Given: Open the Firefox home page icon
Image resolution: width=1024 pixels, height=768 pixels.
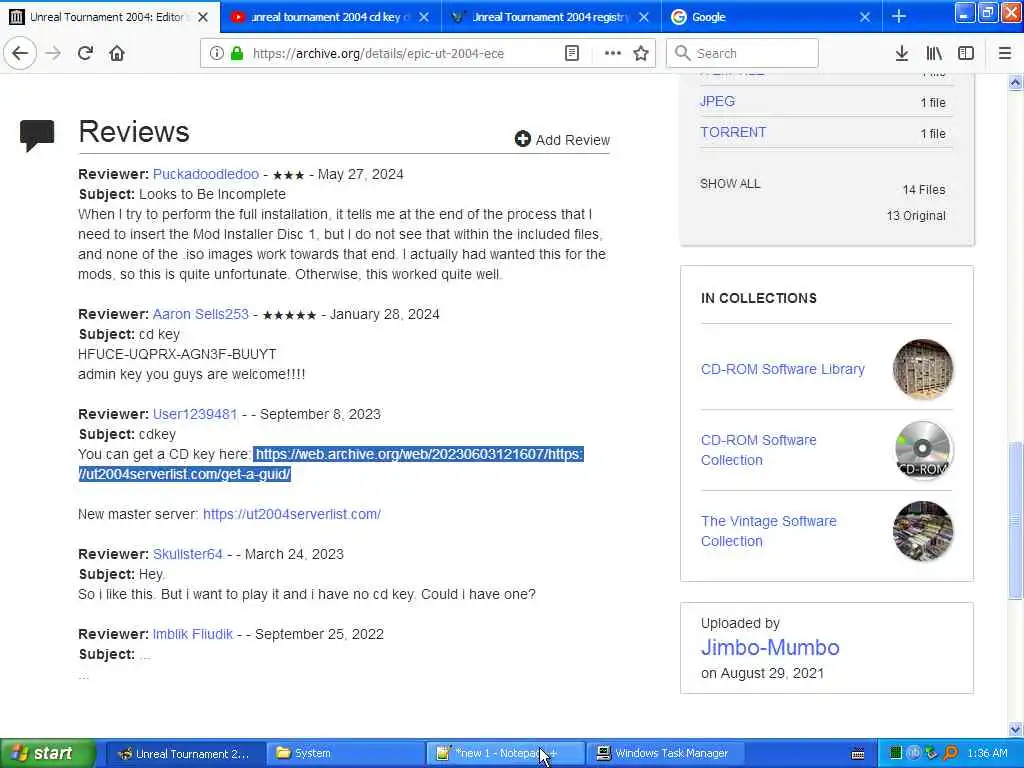Looking at the screenshot, I should [x=117, y=53].
